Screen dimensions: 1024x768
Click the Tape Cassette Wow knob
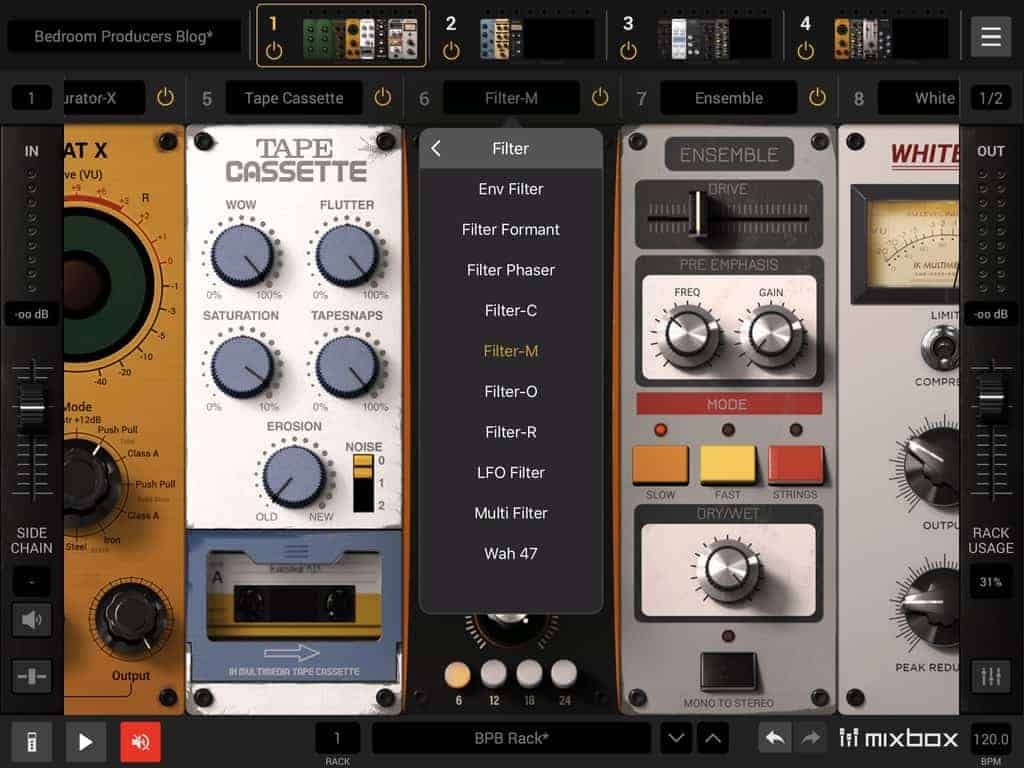point(242,255)
